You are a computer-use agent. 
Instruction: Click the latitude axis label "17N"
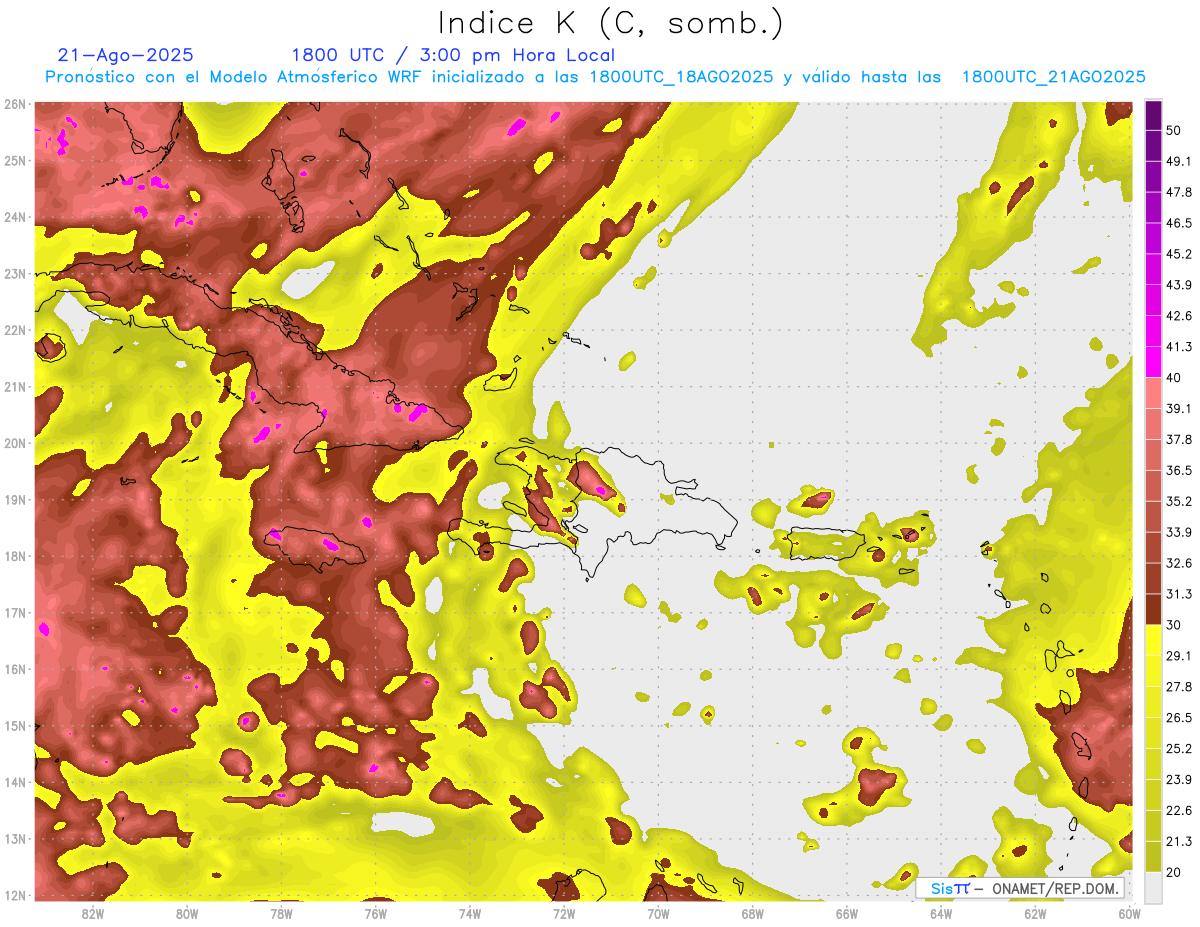click(x=15, y=613)
